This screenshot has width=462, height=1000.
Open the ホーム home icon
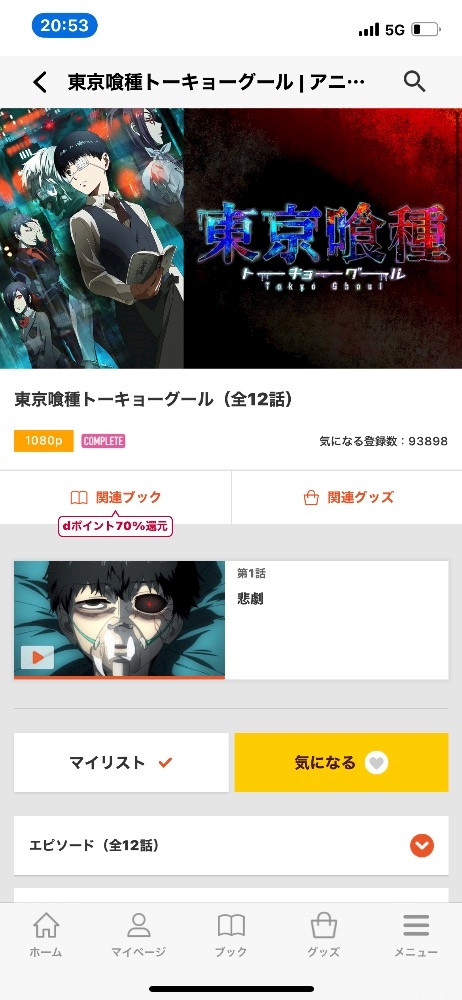46,934
